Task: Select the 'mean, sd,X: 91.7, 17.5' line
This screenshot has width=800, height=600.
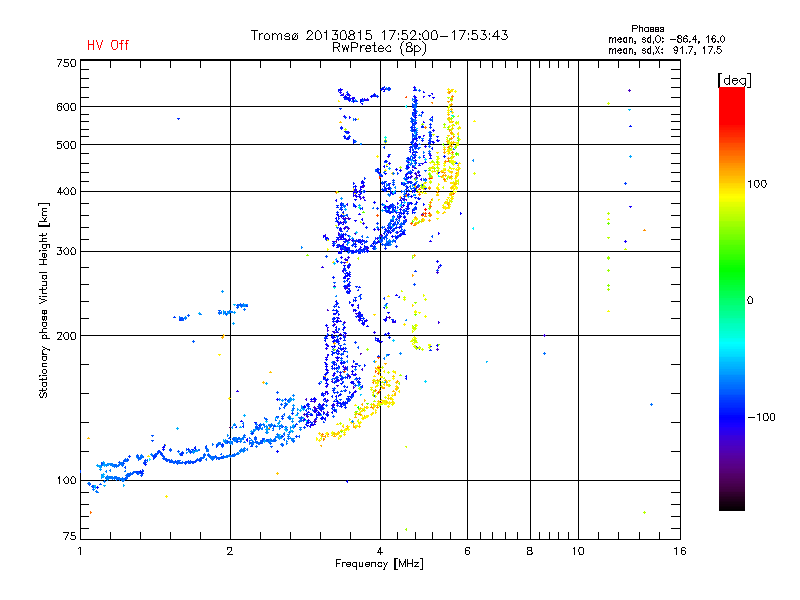Action: click(665, 50)
